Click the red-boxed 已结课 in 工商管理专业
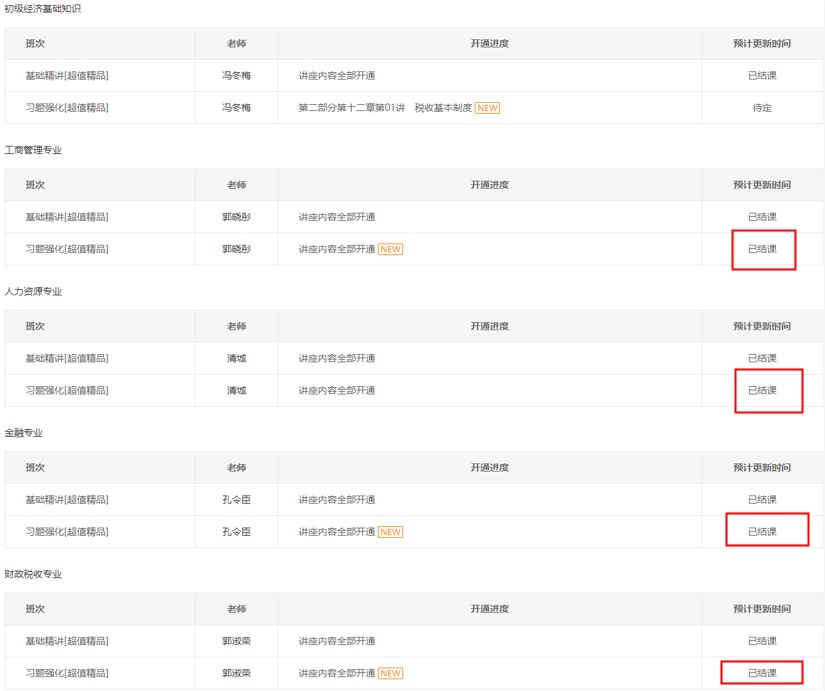The image size is (825, 691). click(x=762, y=249)
